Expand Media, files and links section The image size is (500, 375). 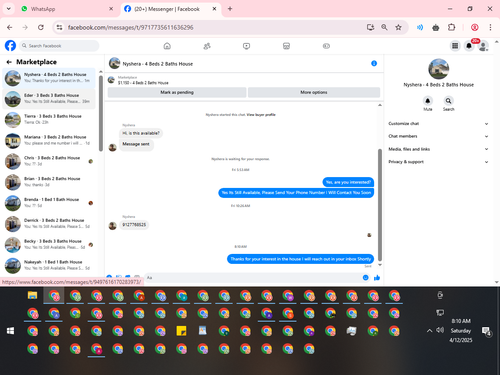[x=438, y=149]
